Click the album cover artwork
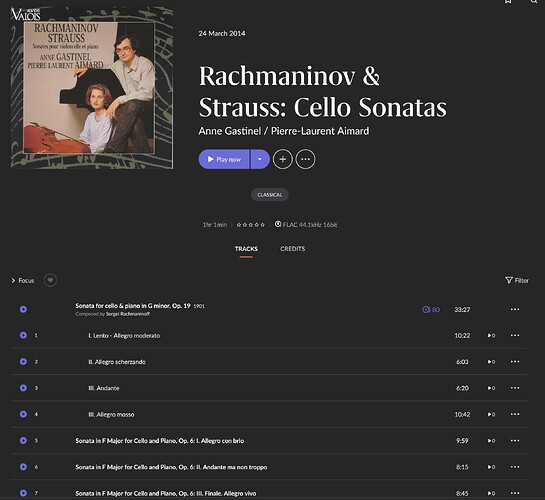 pos(92,88)
